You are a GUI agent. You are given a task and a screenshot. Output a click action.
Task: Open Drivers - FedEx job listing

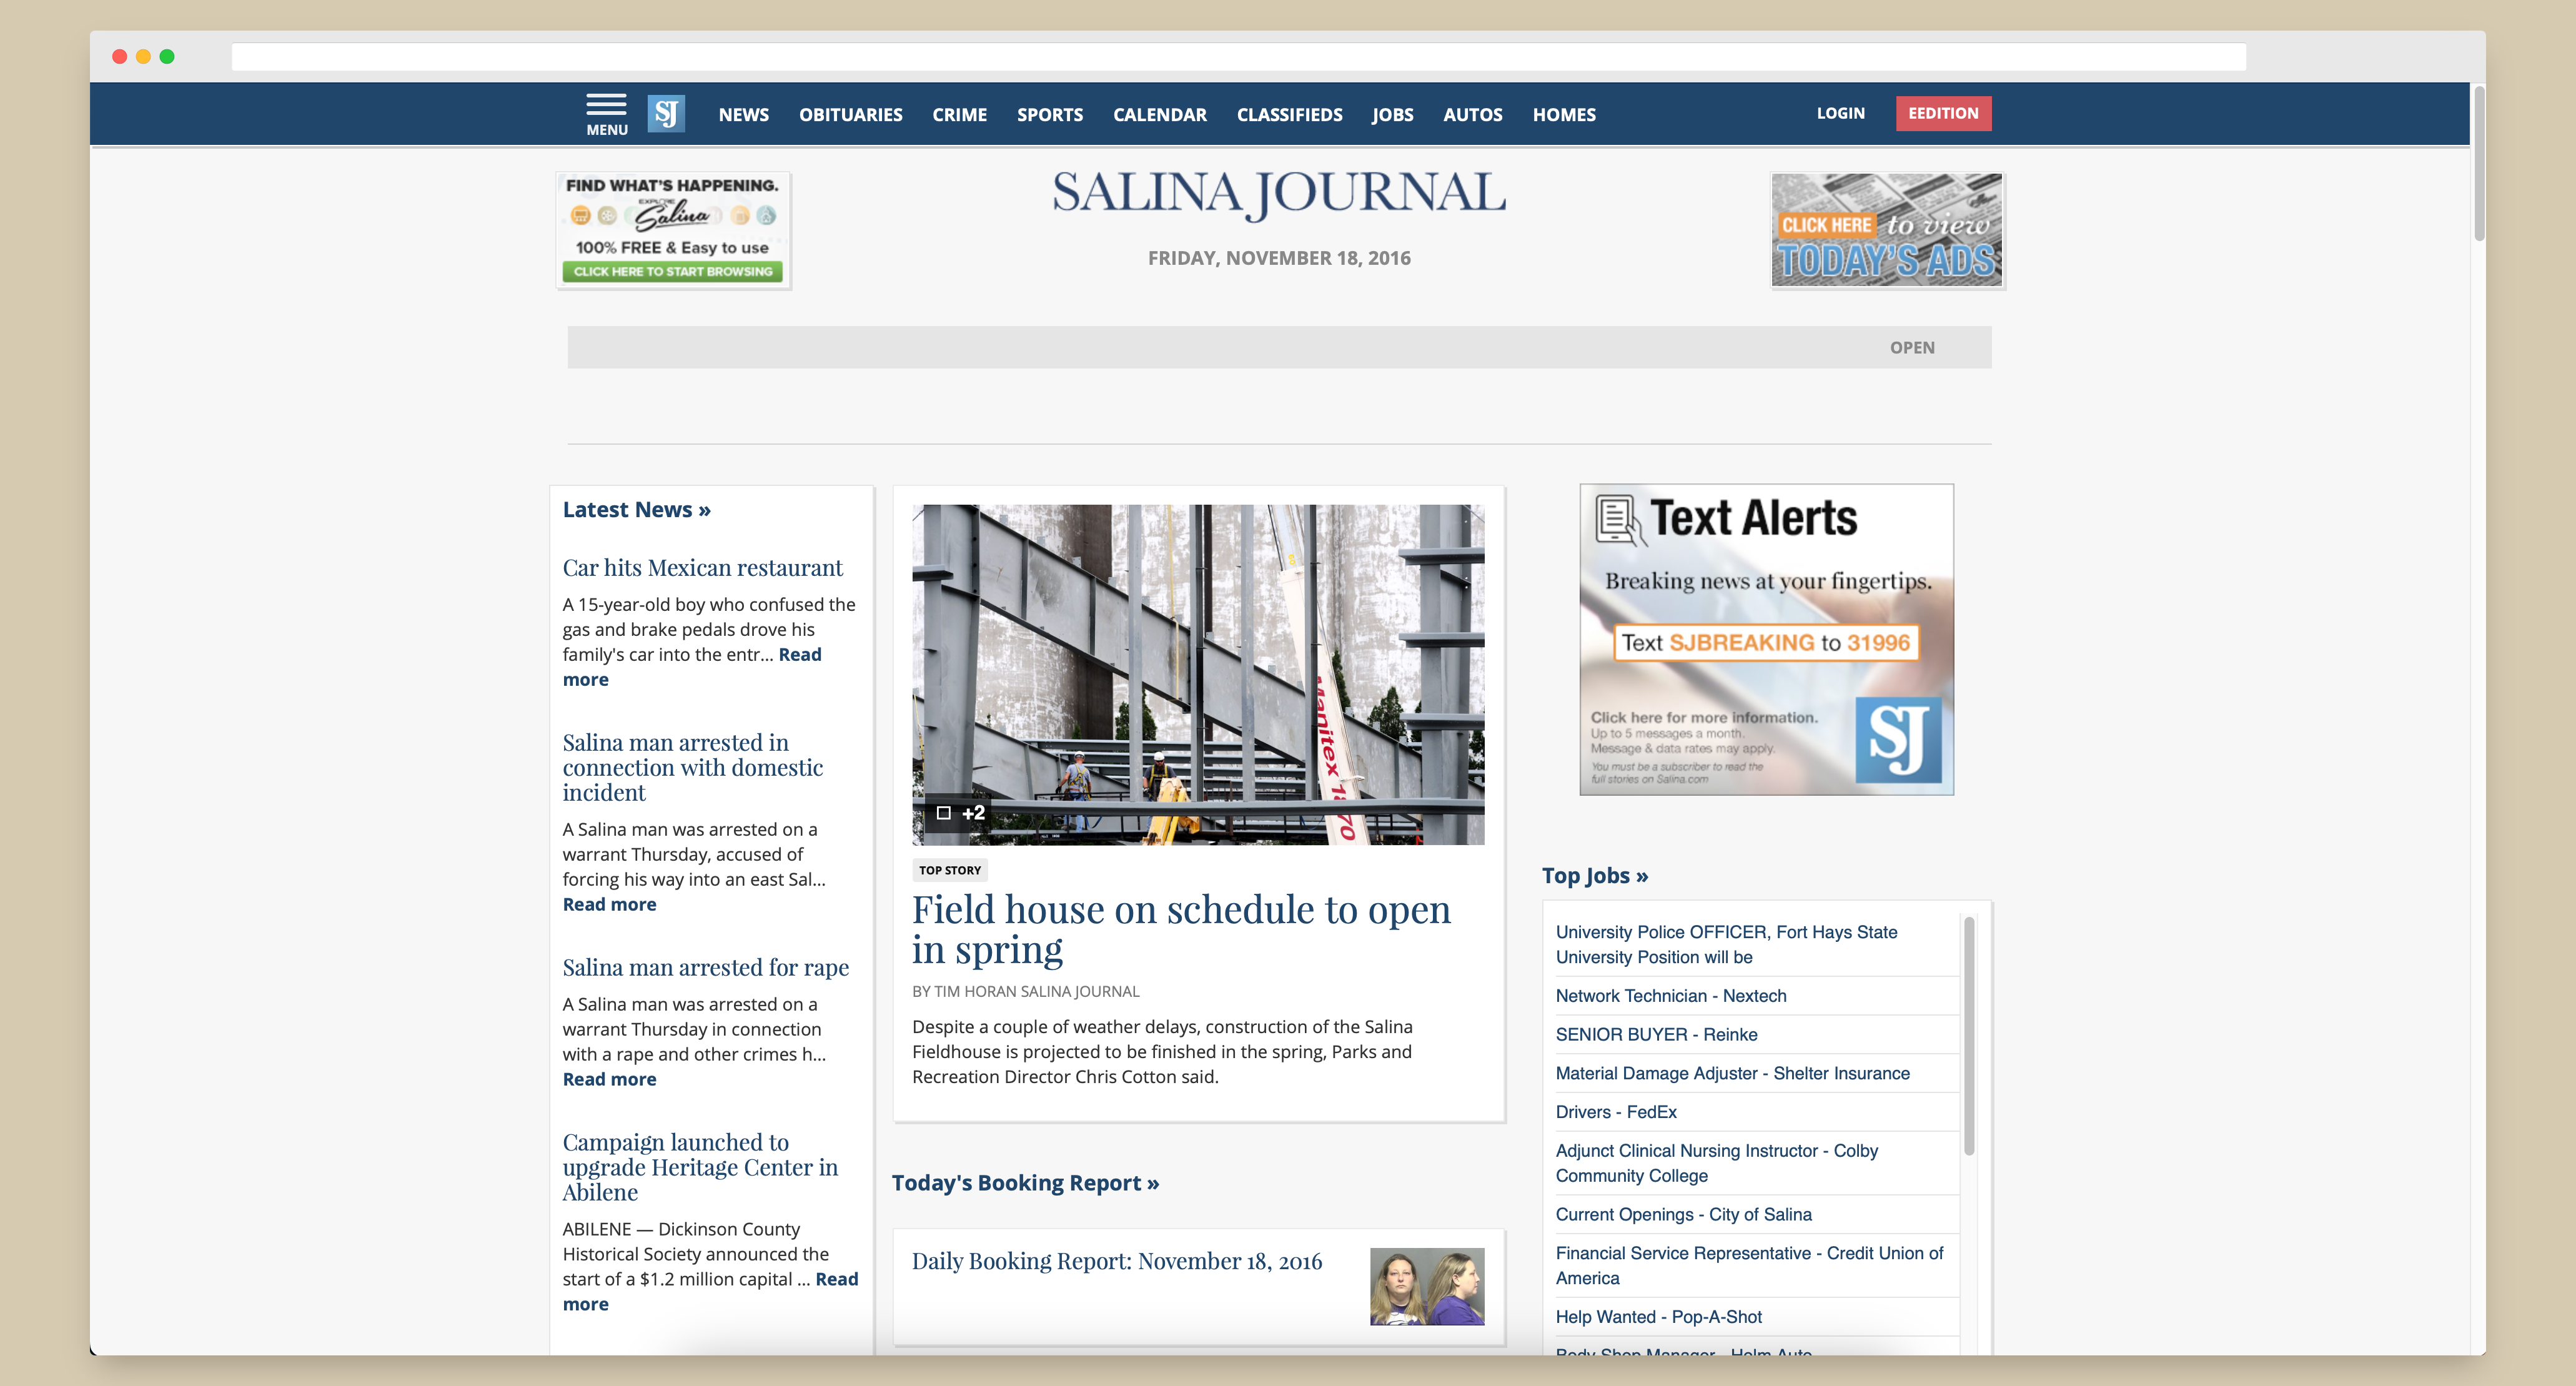(1616, 1112)
